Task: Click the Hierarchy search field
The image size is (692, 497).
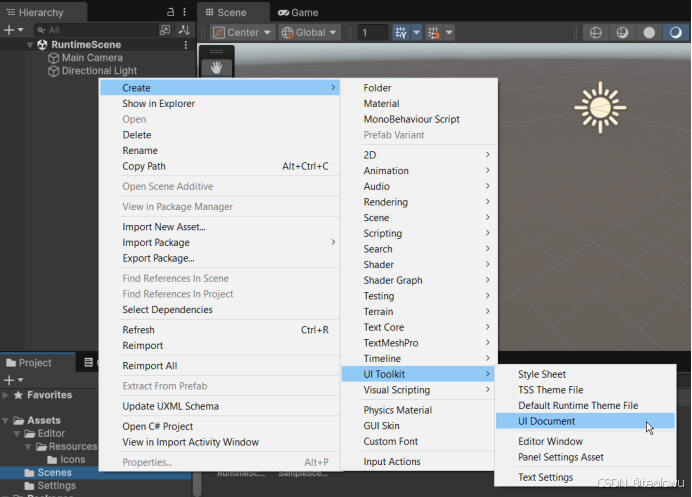Action: pyautogui.click(x=96, y=30)
